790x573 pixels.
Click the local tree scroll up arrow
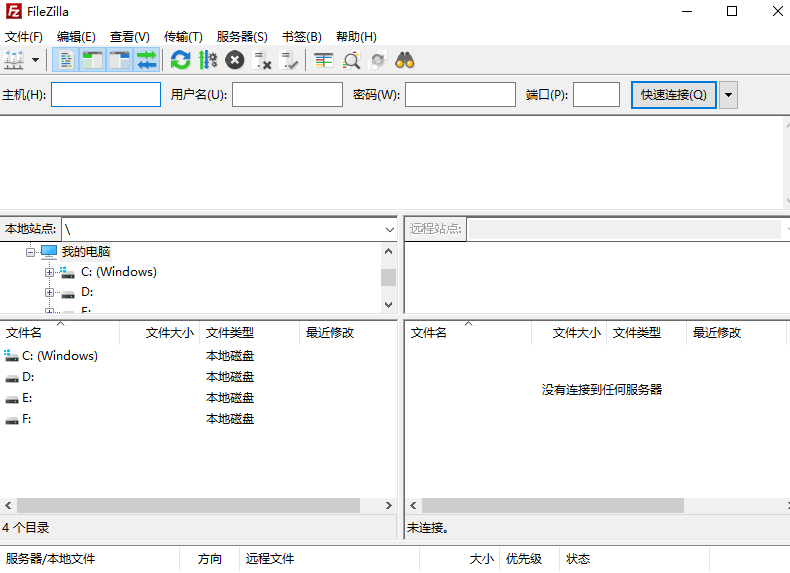click(388, 251)
